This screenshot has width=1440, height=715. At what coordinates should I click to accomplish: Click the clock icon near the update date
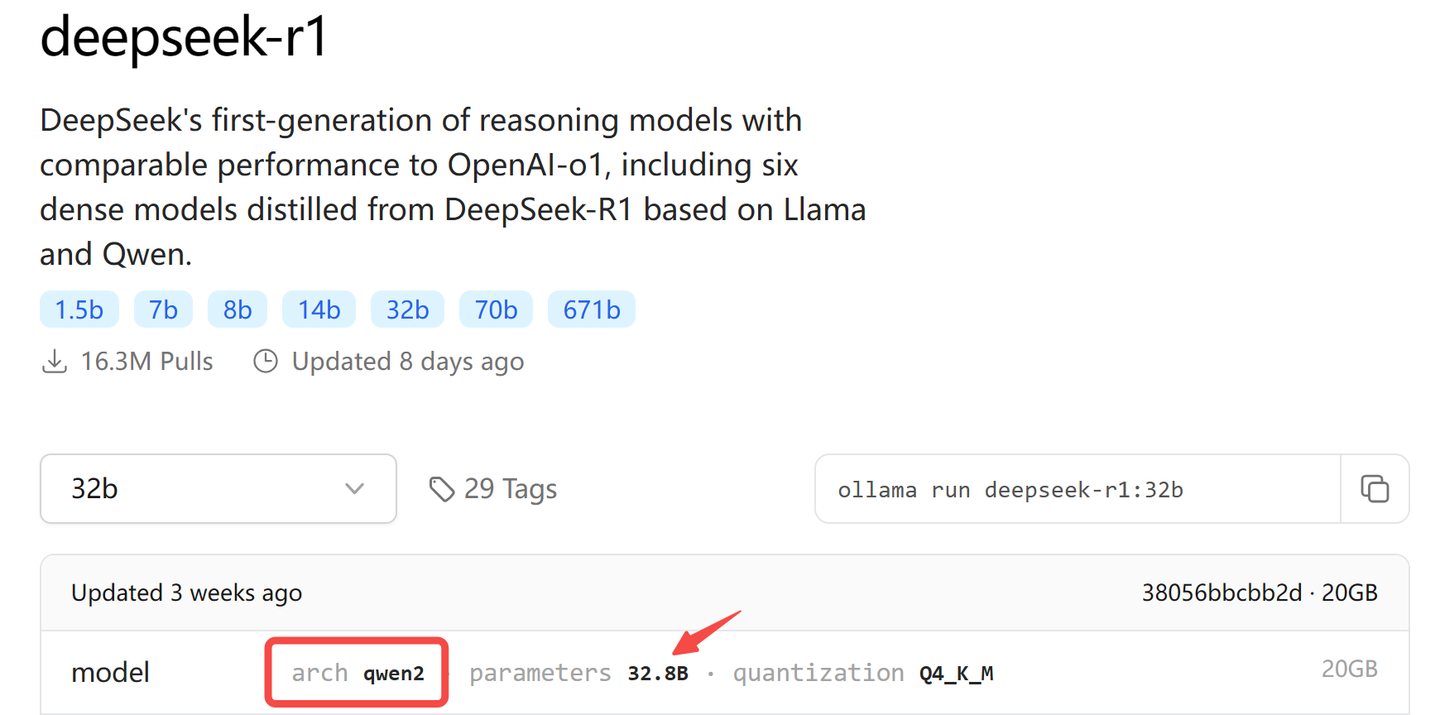coord(265,361)
